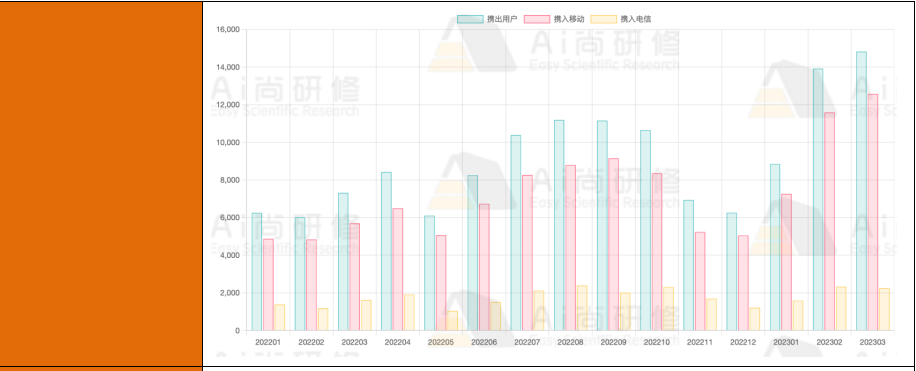Click the y-axis value 12,000
Viewport: 916px width, 371px height.
(x=228, y=105)
